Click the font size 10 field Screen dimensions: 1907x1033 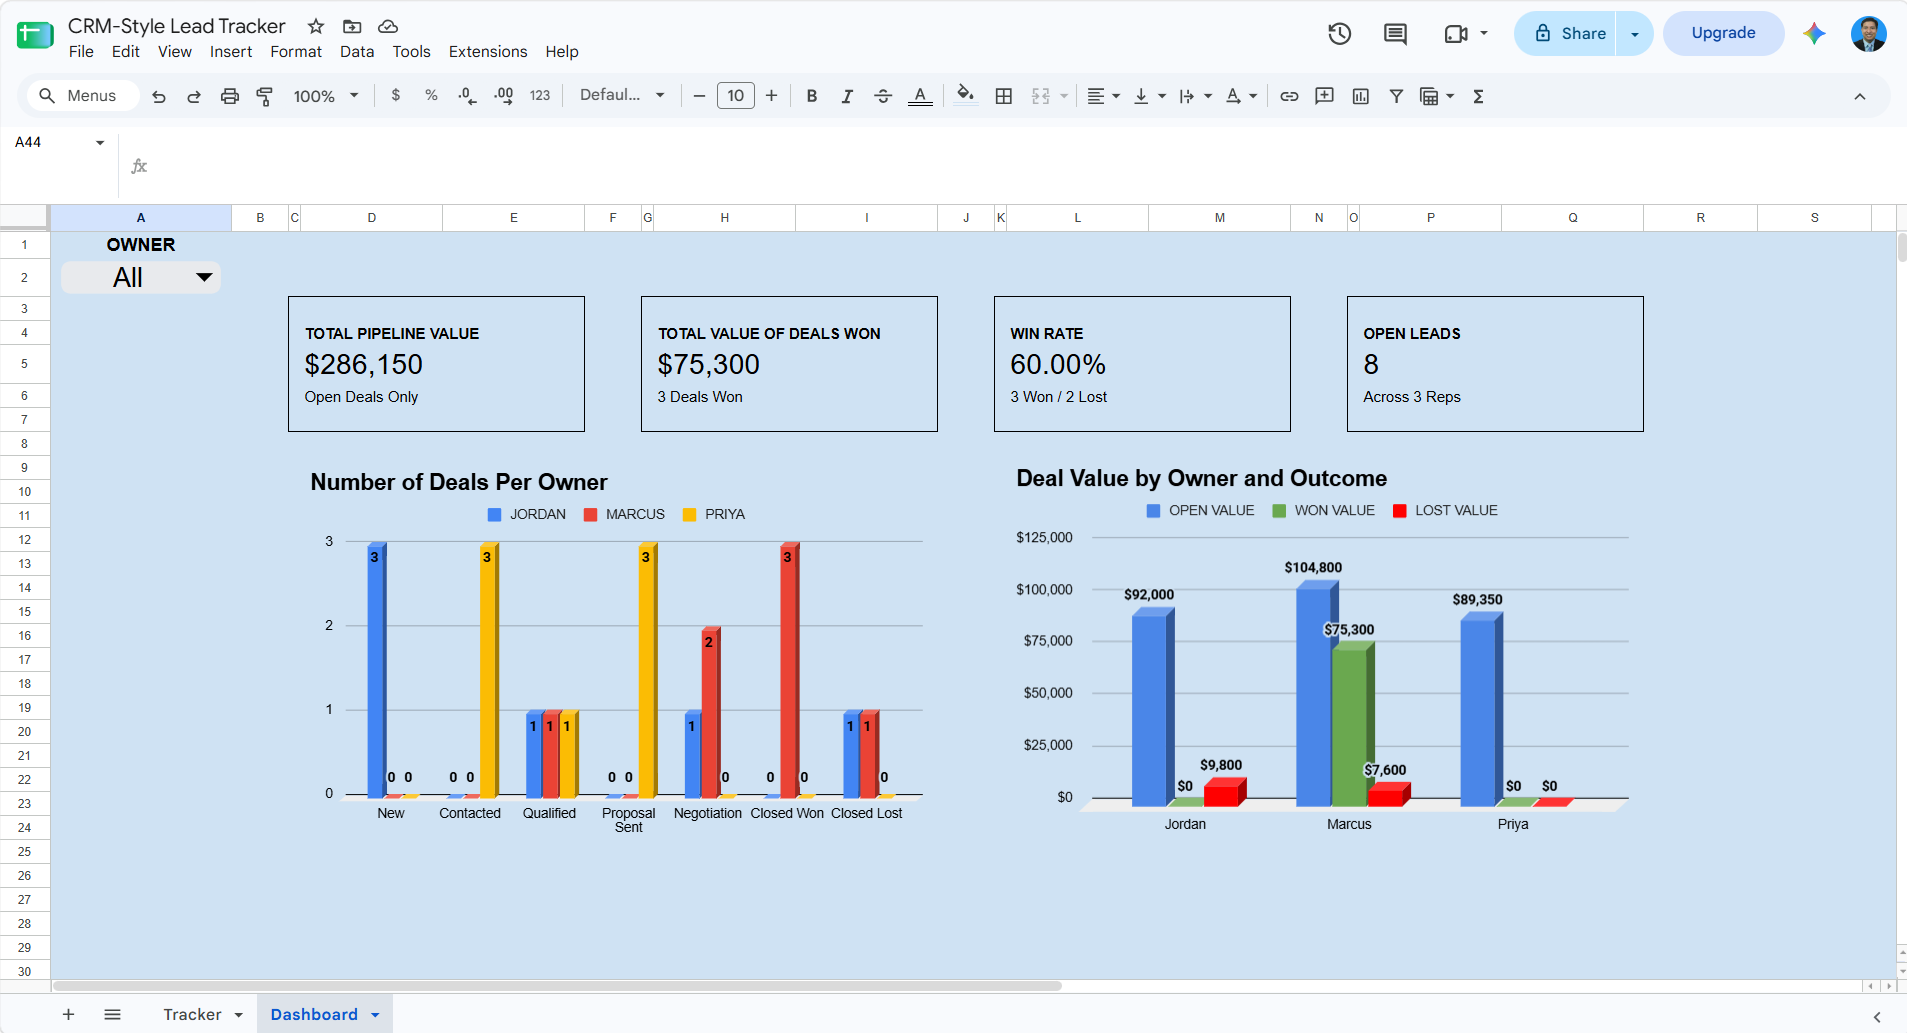(x=736, y=96)
